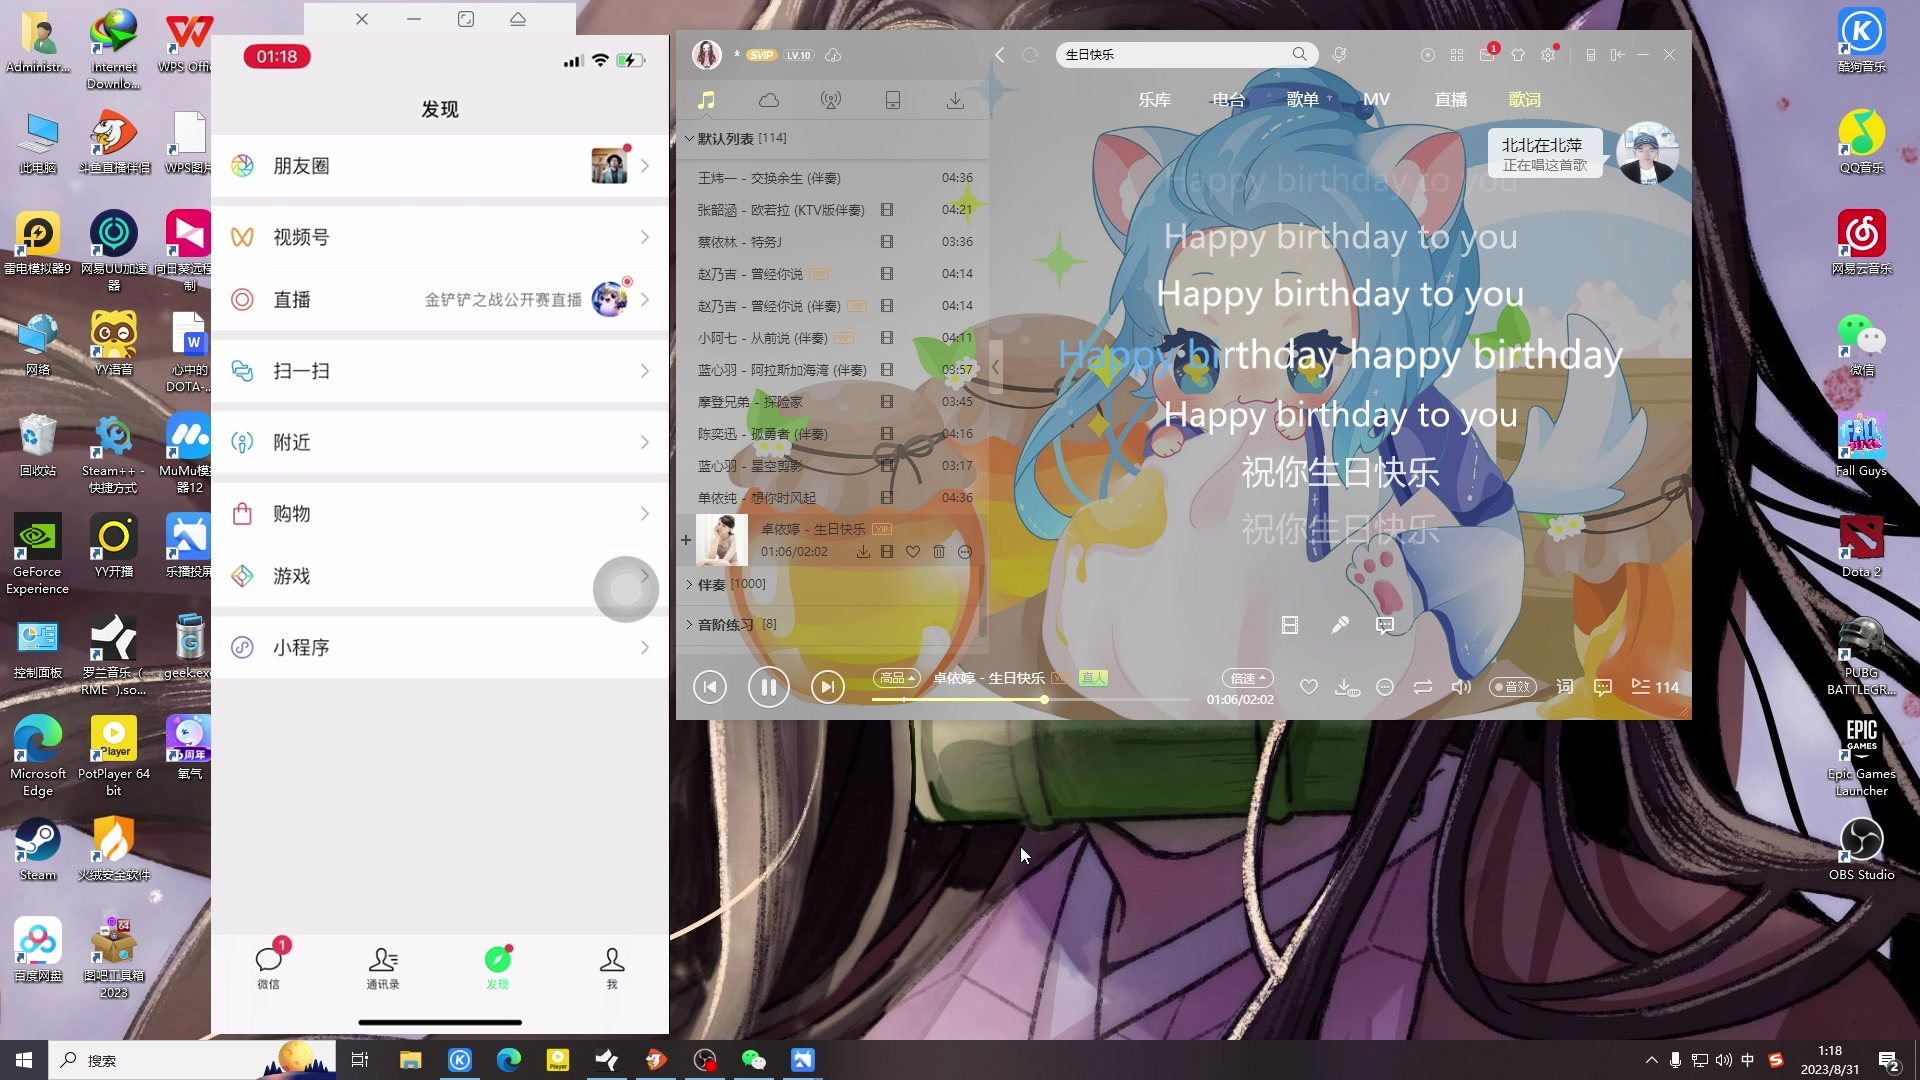
Task: Like the playing song with heart icon
Action: [x=1308, y=687]
